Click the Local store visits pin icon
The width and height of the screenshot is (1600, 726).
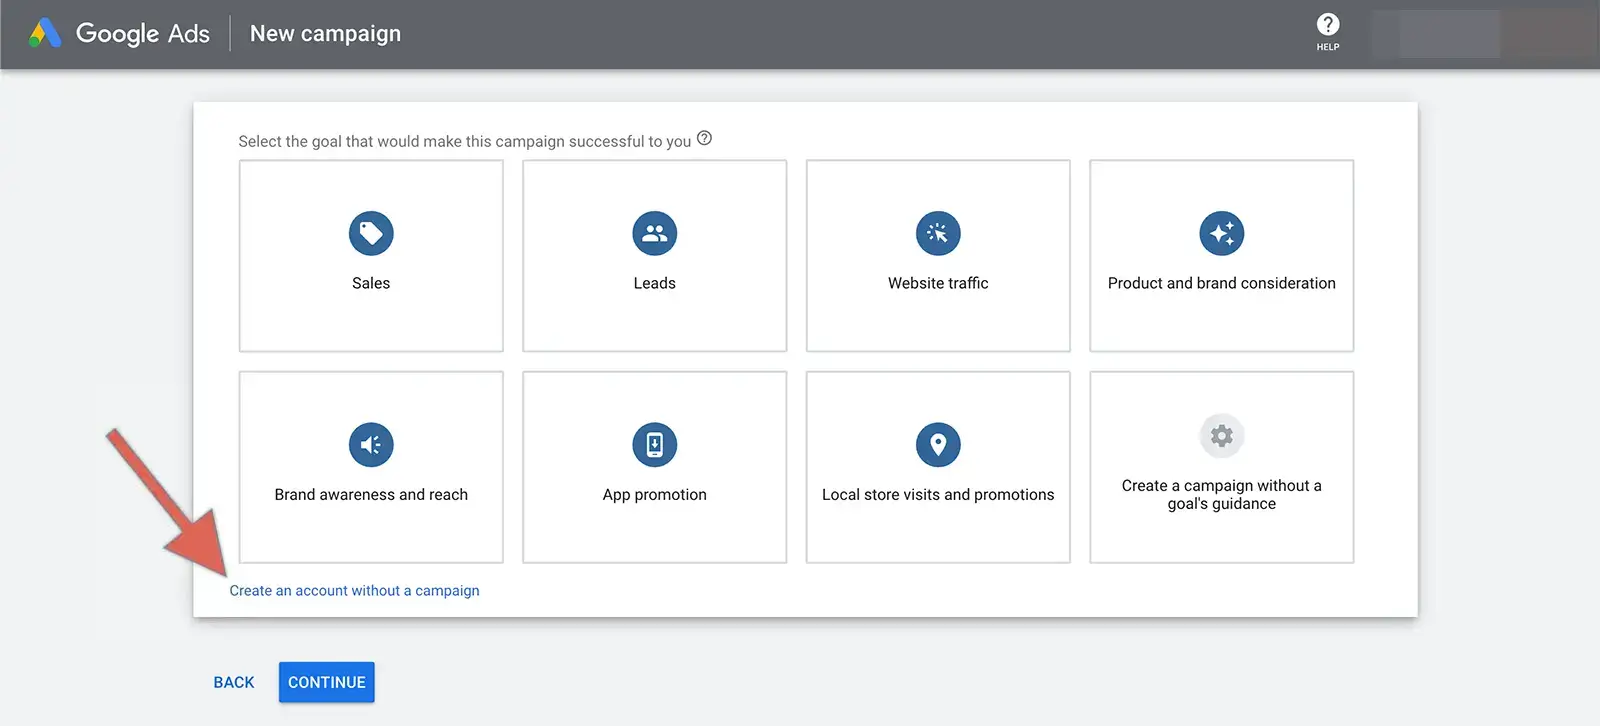[x=938, y=445]
